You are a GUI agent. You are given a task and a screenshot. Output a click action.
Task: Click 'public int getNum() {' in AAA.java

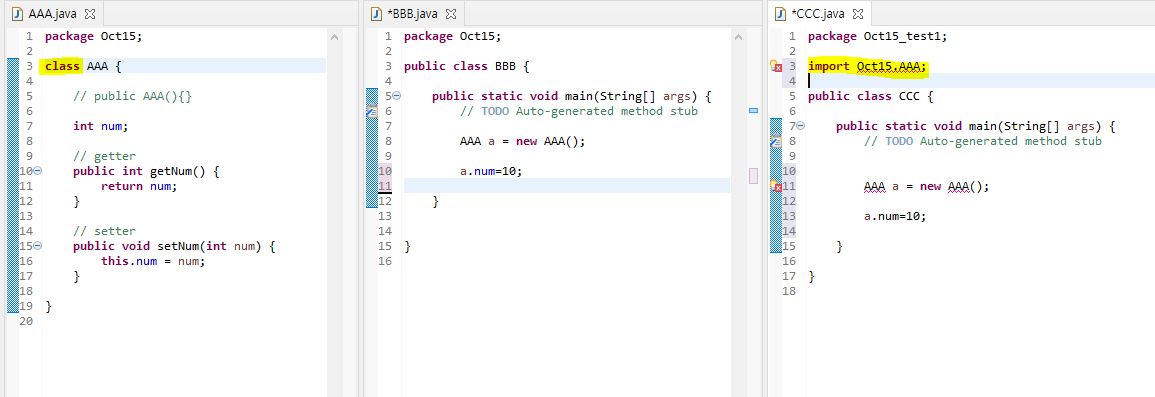click(147, 171)
